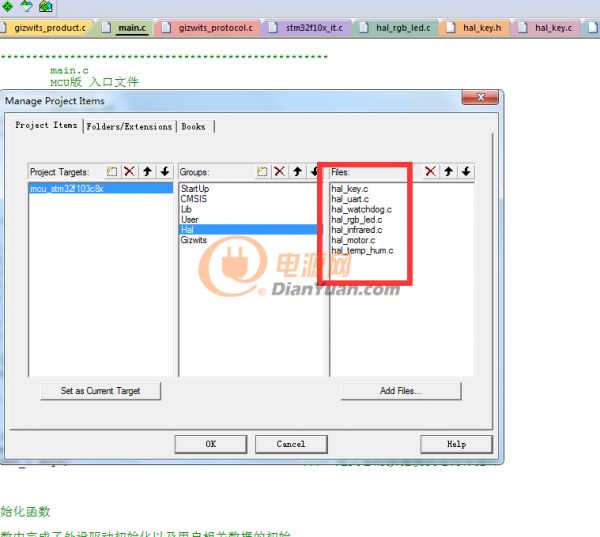
Task: Open the hal_key.h editor tab
Action: 476,28
